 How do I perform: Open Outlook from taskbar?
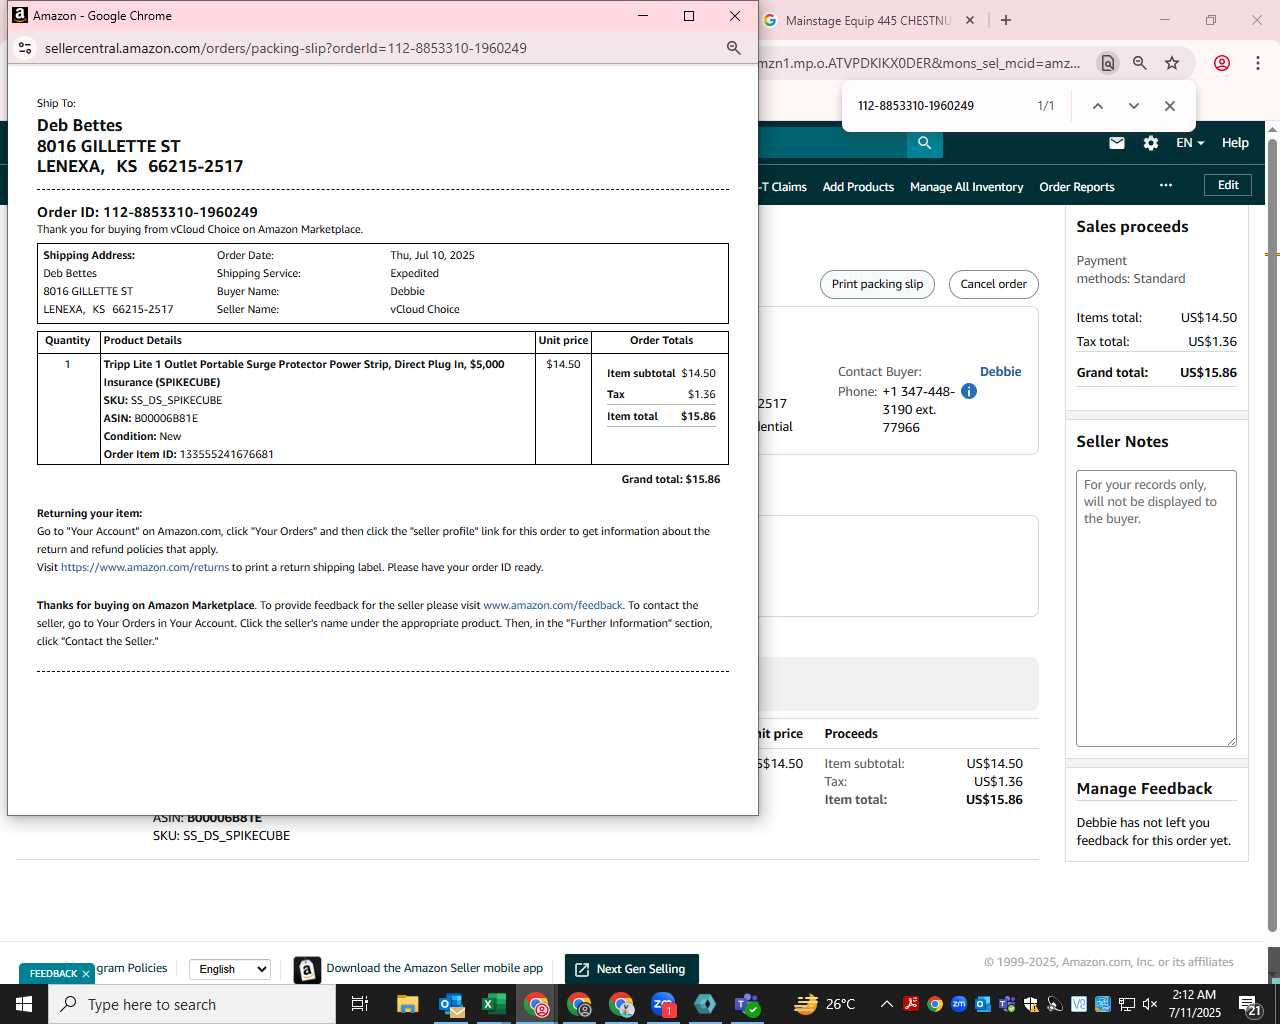click(x=451, y=1004)
